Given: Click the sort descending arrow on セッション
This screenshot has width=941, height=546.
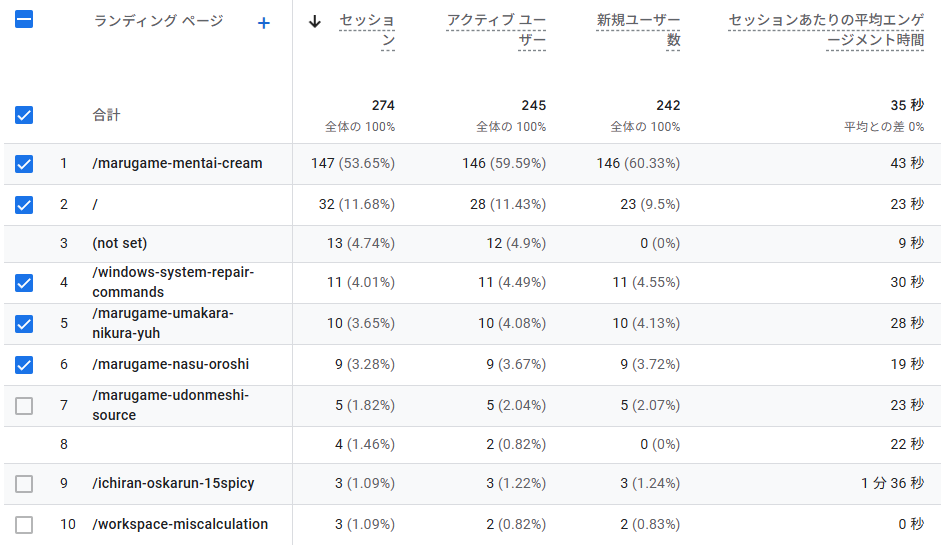Looking at the screenshot, I should click(x=314, y=22).
